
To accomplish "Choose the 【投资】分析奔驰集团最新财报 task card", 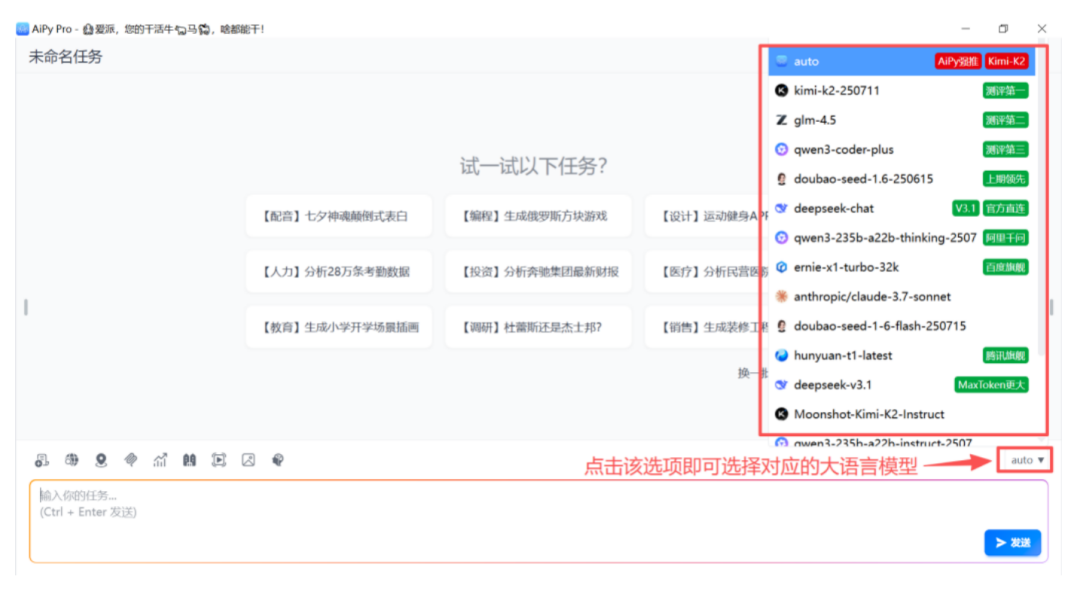I will click(538, 271).
